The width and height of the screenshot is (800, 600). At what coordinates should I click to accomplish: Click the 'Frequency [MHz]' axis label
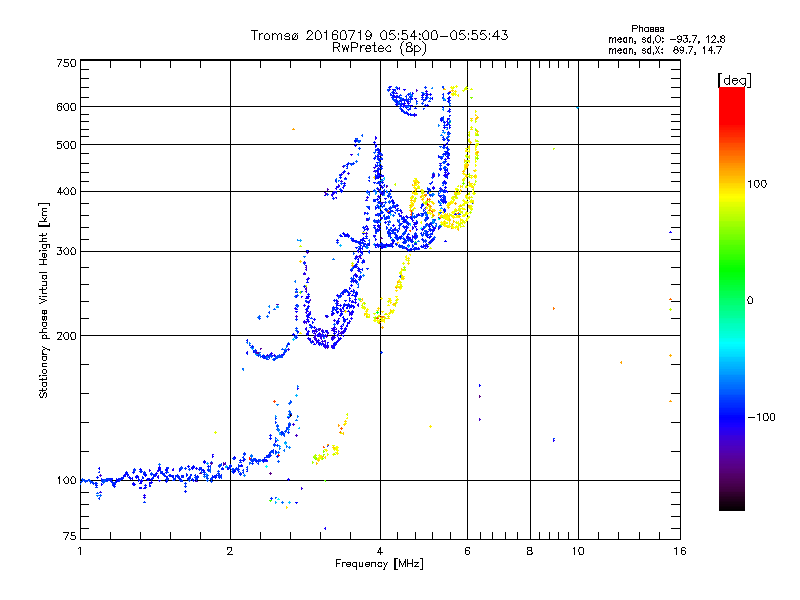pyautogui.click(x=379, y=564)
